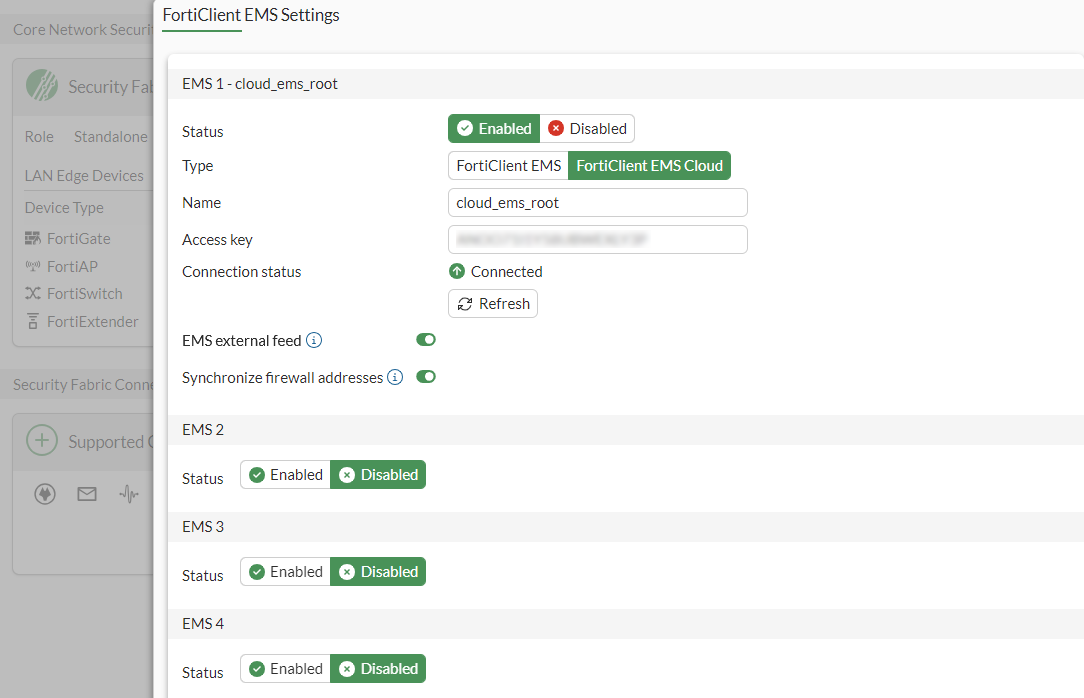Click the Access key field

coord(597,240)
